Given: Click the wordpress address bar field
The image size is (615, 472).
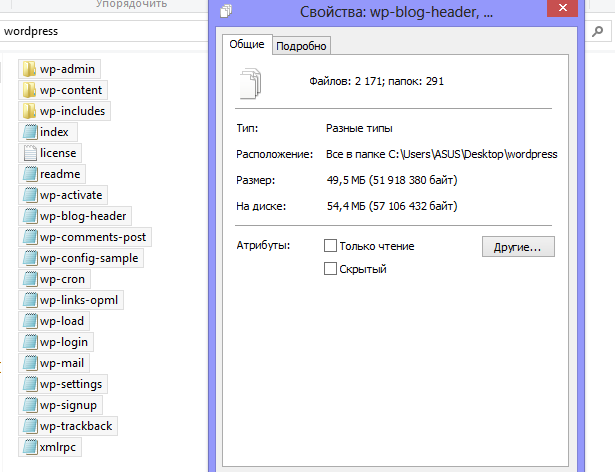Looking at the screenshot, I should coord(104,31).
